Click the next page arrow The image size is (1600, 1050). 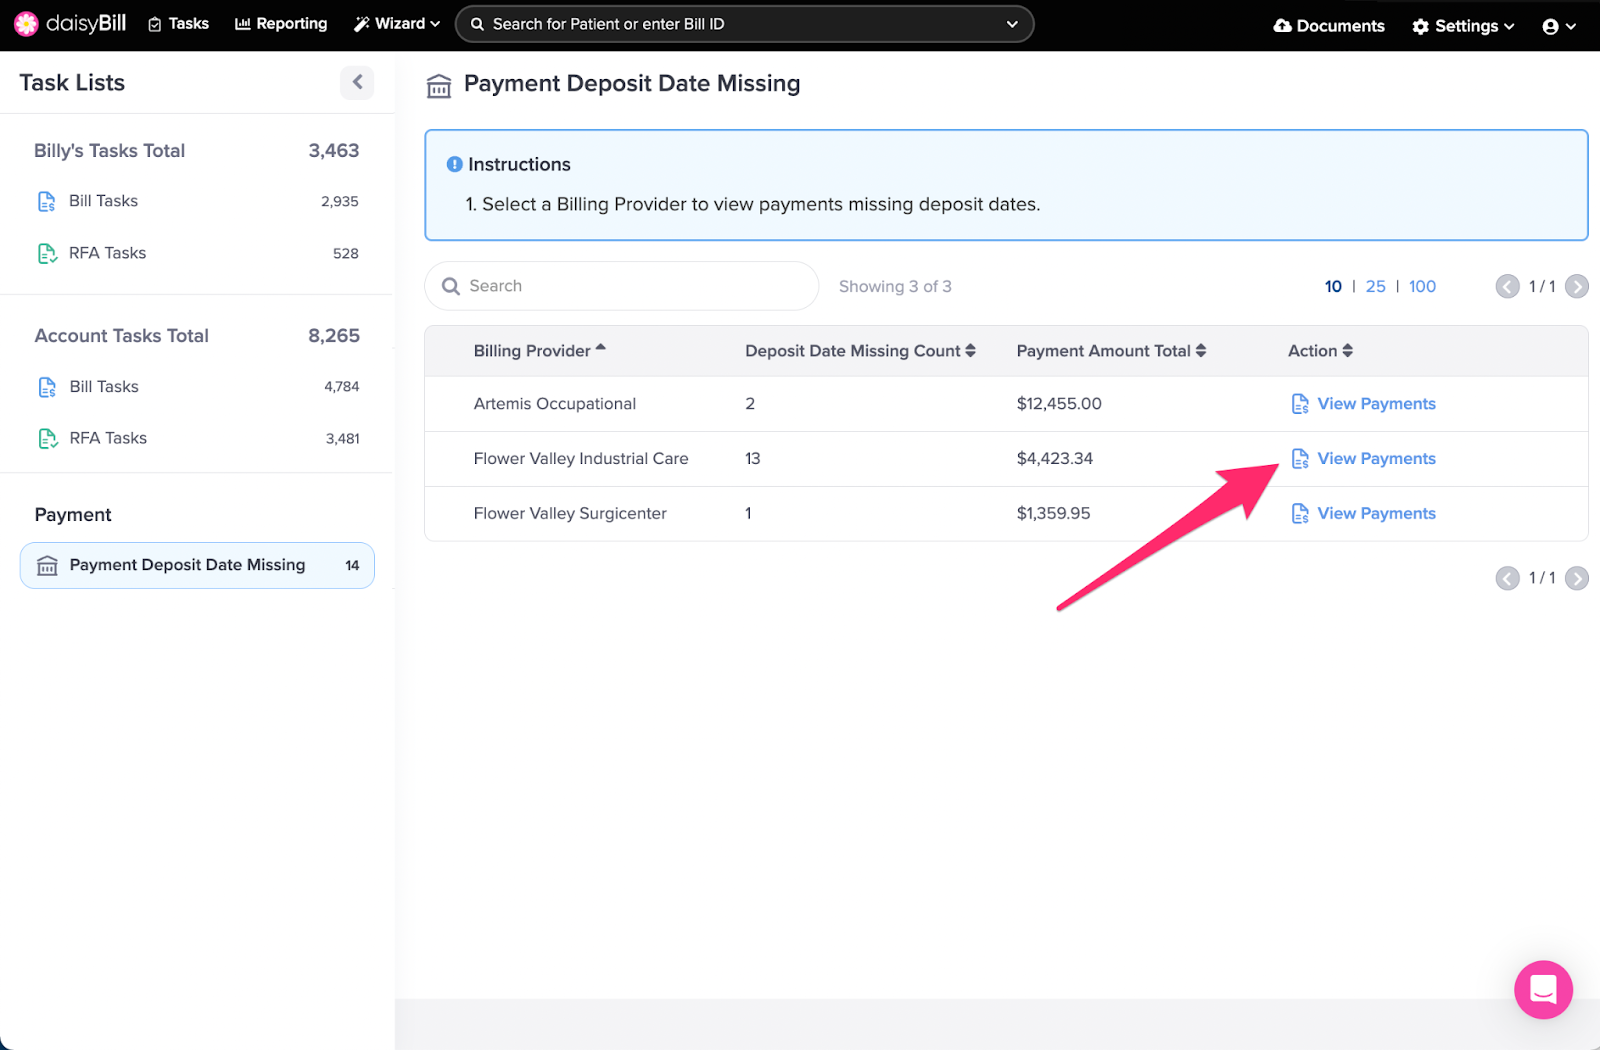click(1576, 286)
